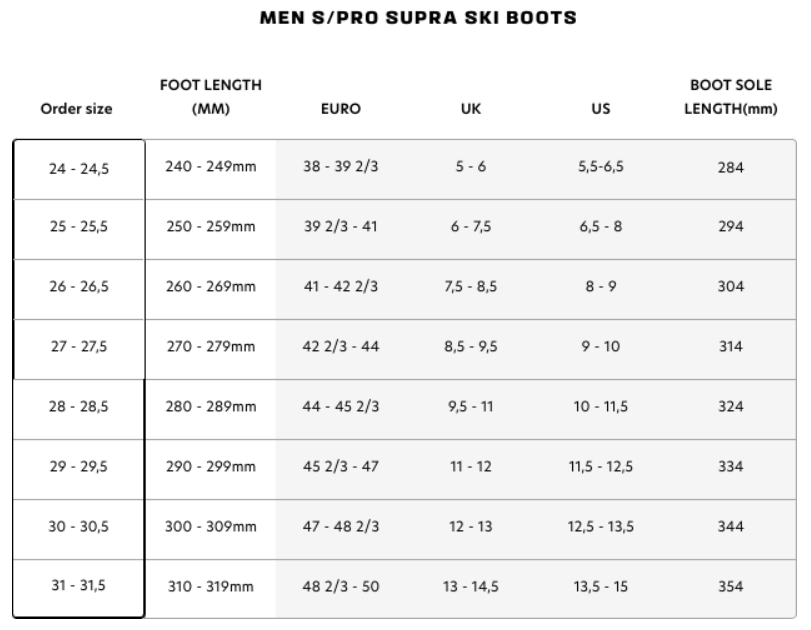Viewport: 811px width, 630px height.
Task: Click the Order size column header
Action: (77, 109)
